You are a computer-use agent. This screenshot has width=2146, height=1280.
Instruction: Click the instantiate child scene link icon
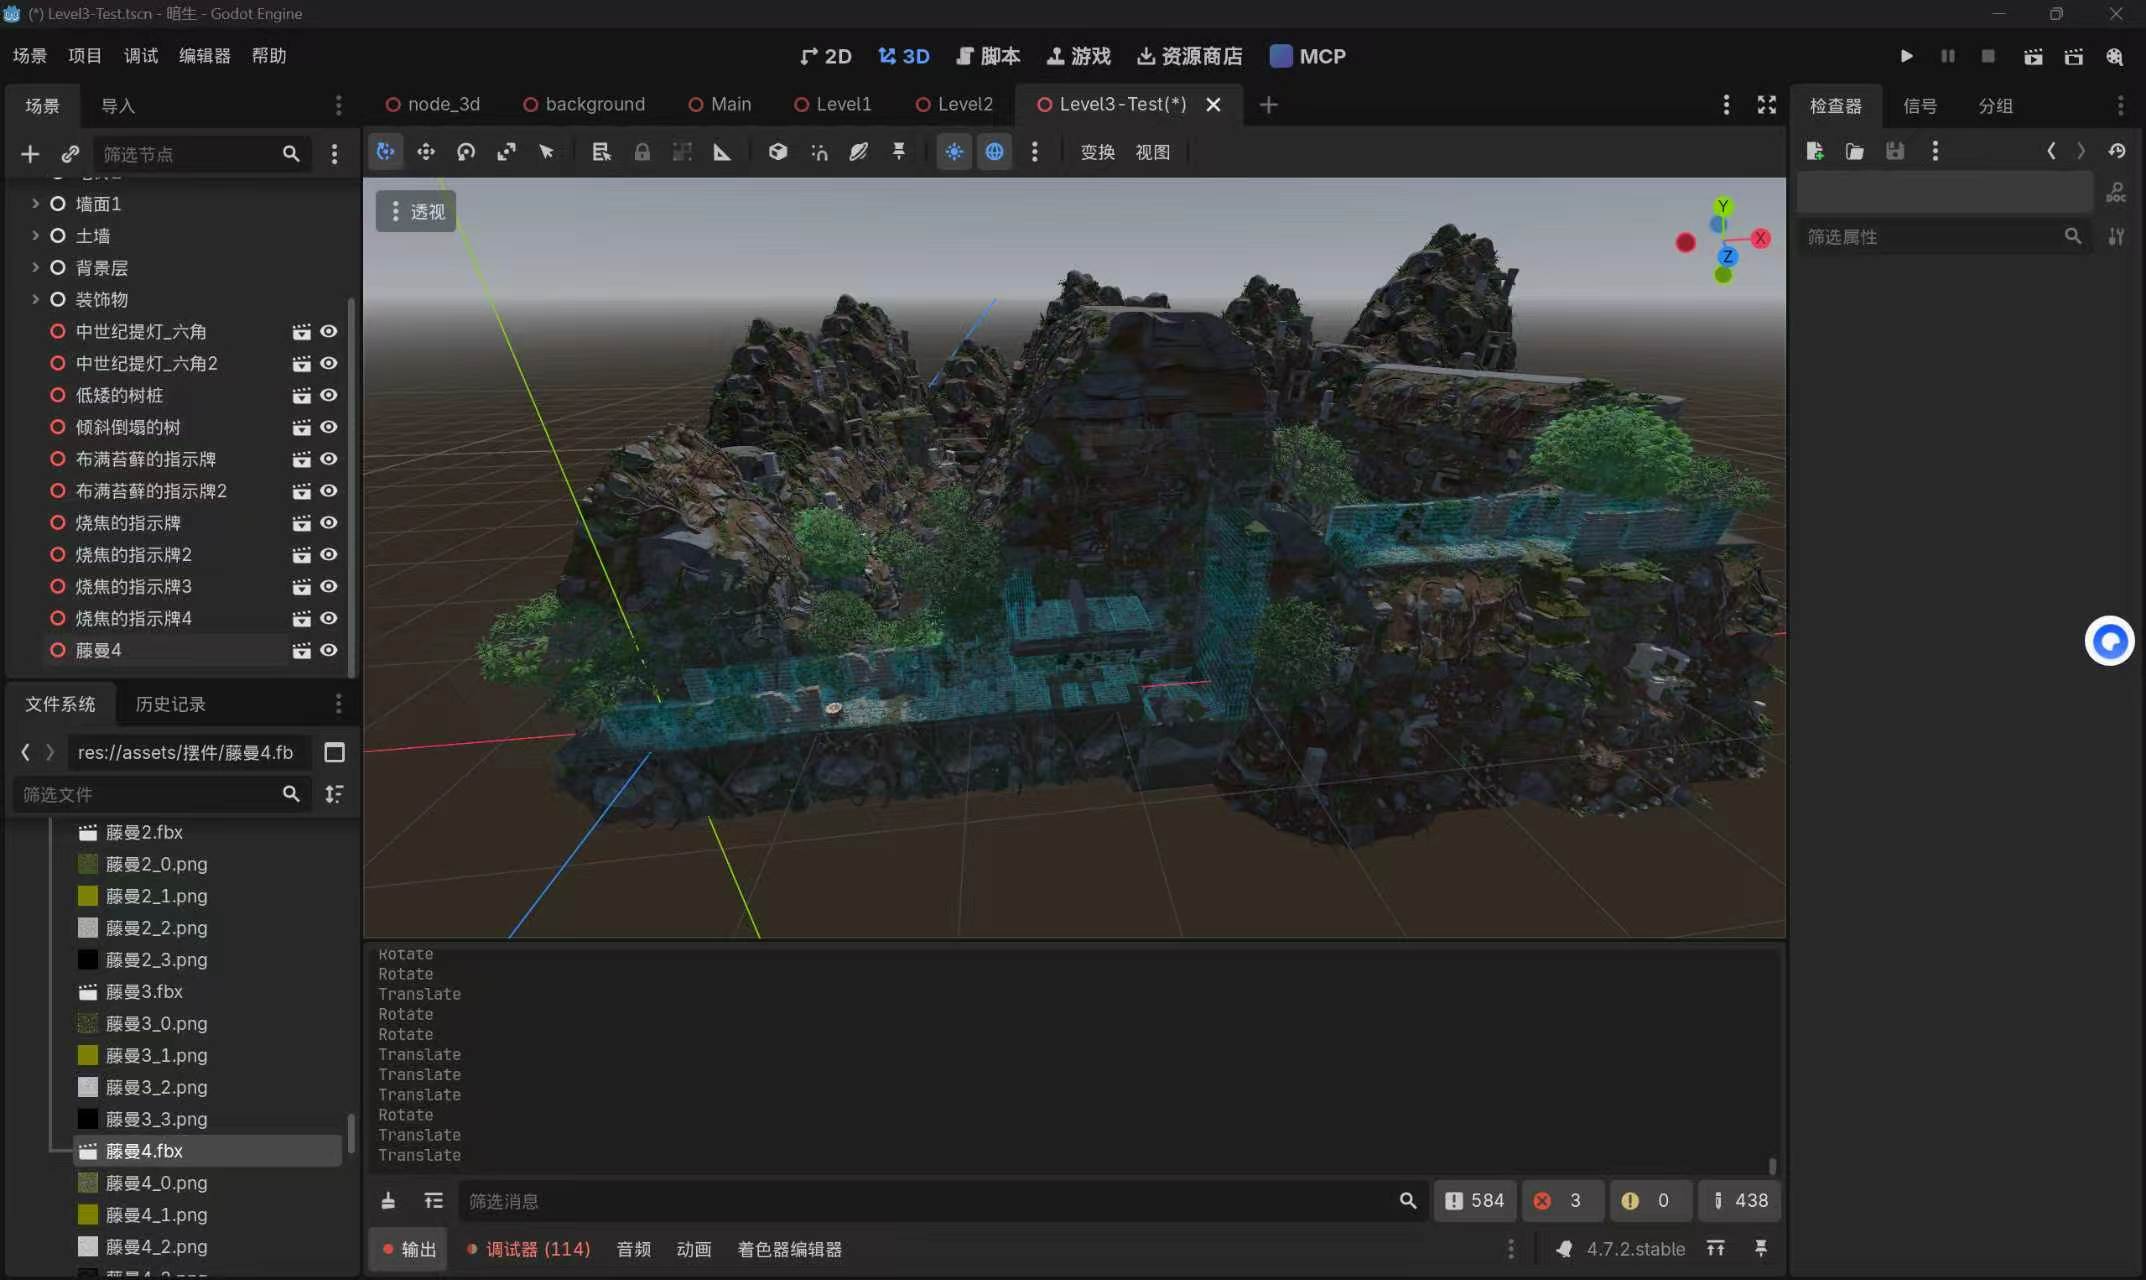tap(70, 154)
